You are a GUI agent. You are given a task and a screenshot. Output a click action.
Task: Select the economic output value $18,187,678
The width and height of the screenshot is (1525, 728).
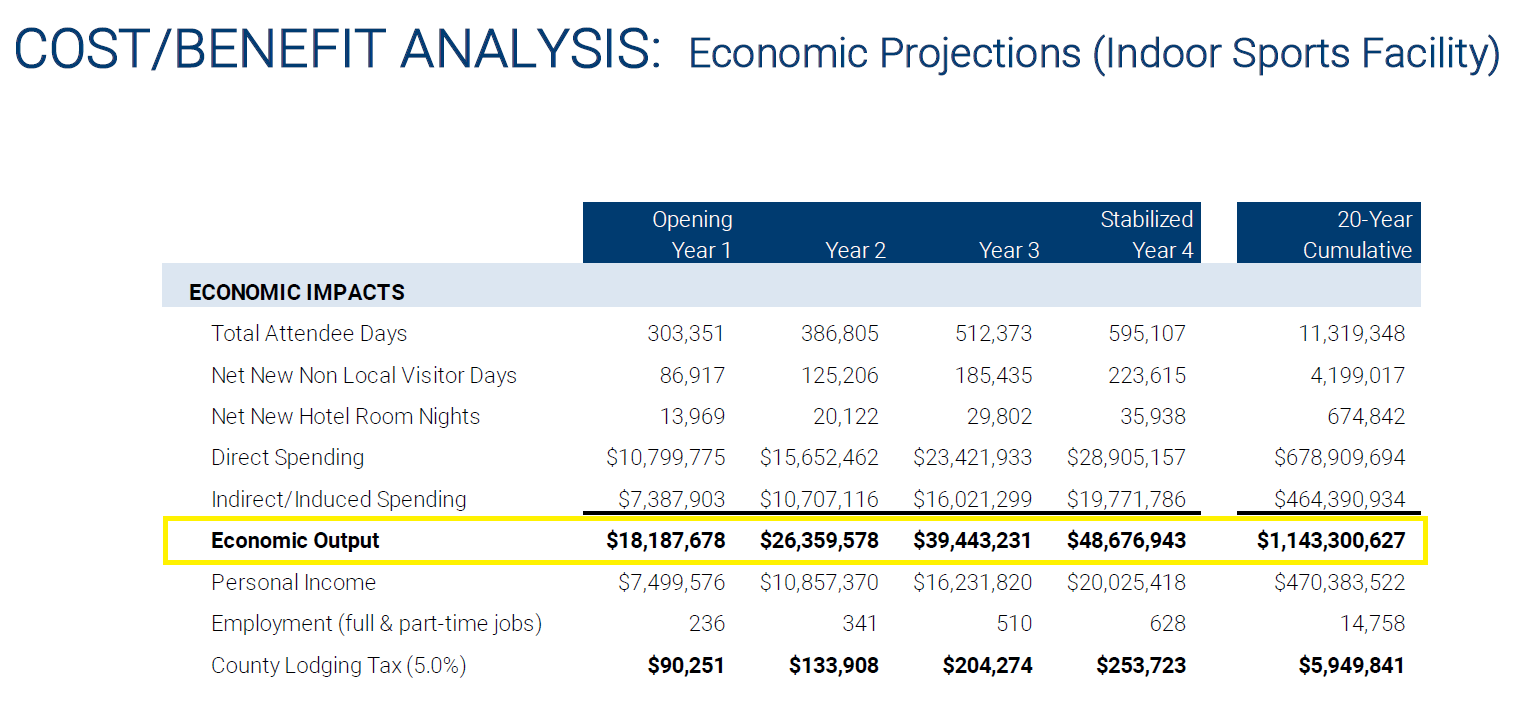(666, 541)
